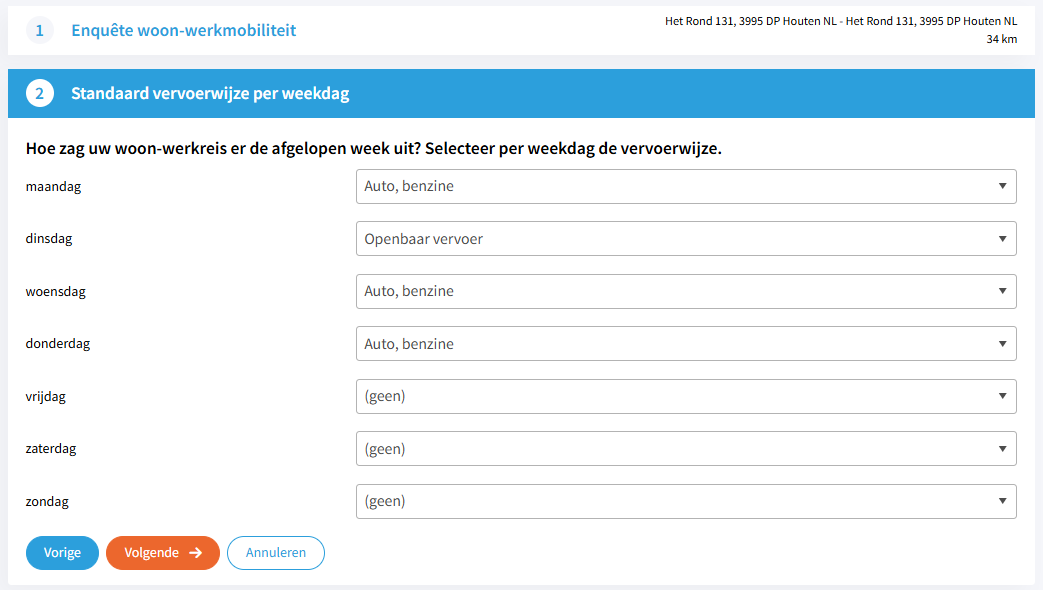
Task: Open the zaterdag transport dropdown
Action: 686,449
